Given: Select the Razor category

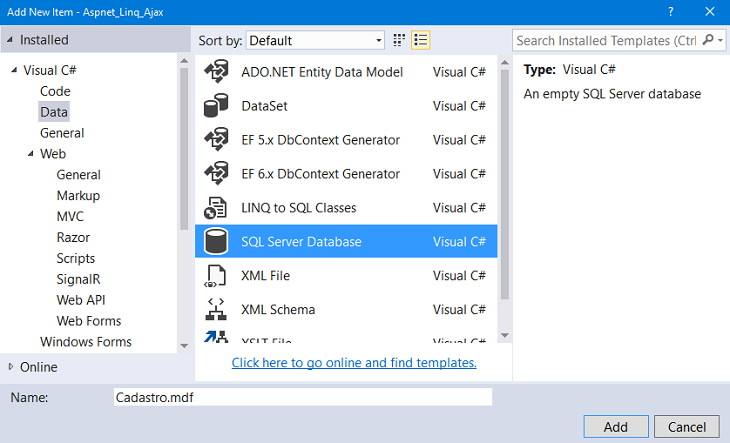Looking at the screenshot, I should (73, 237).
